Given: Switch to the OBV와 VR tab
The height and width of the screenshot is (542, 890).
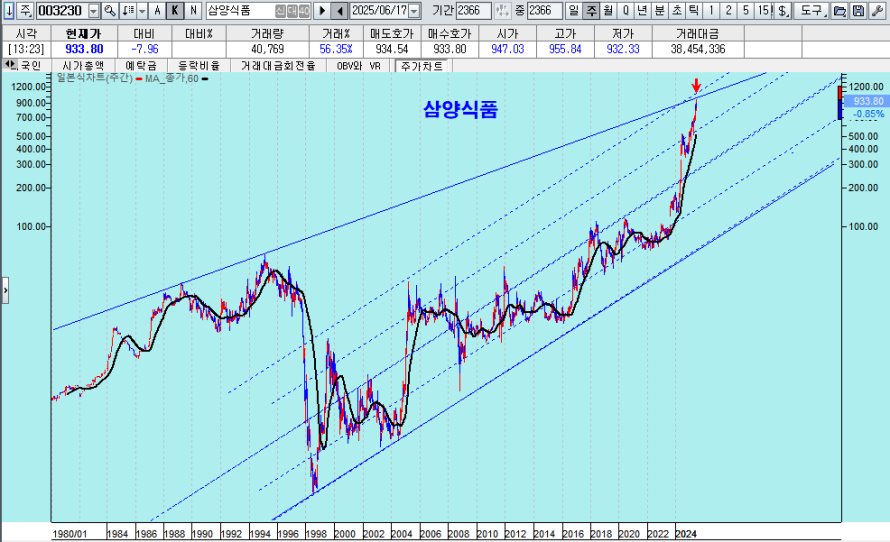Looking at the screenshot, I should coord(359,66).
